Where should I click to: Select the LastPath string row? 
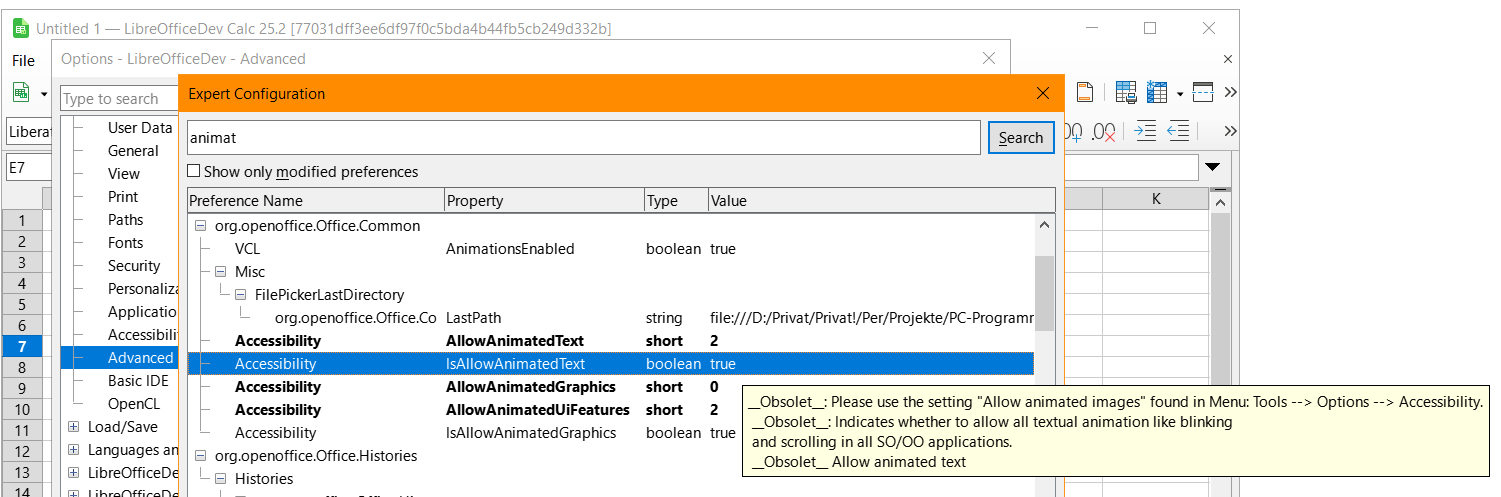pos(610,318)
